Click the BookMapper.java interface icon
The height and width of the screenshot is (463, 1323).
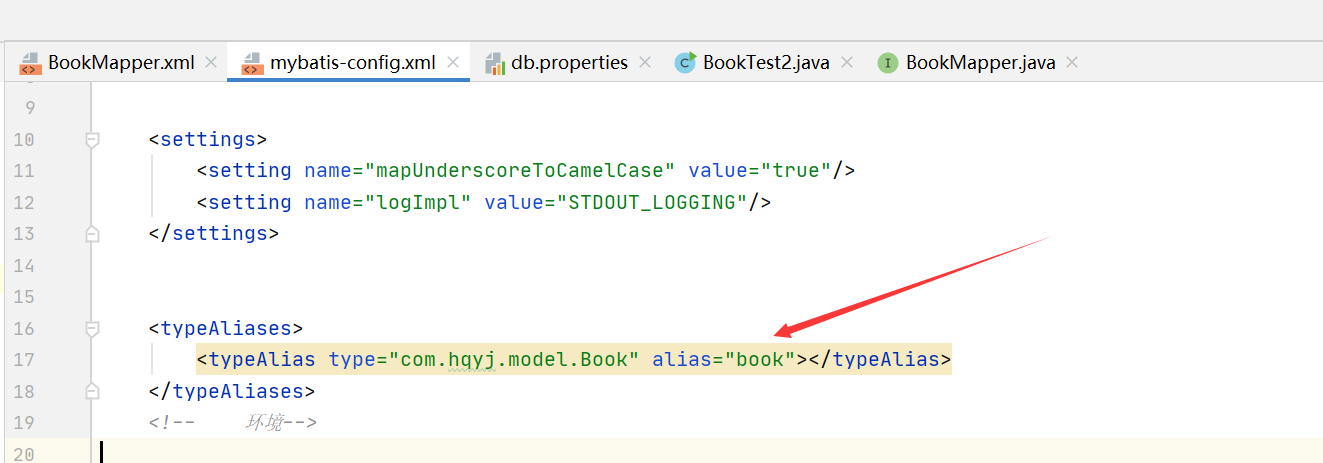pos(887,63)
